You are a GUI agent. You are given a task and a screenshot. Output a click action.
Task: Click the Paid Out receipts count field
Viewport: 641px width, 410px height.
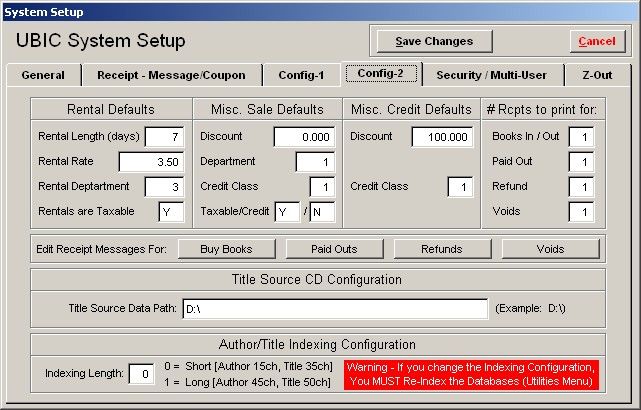click(581, 162)
